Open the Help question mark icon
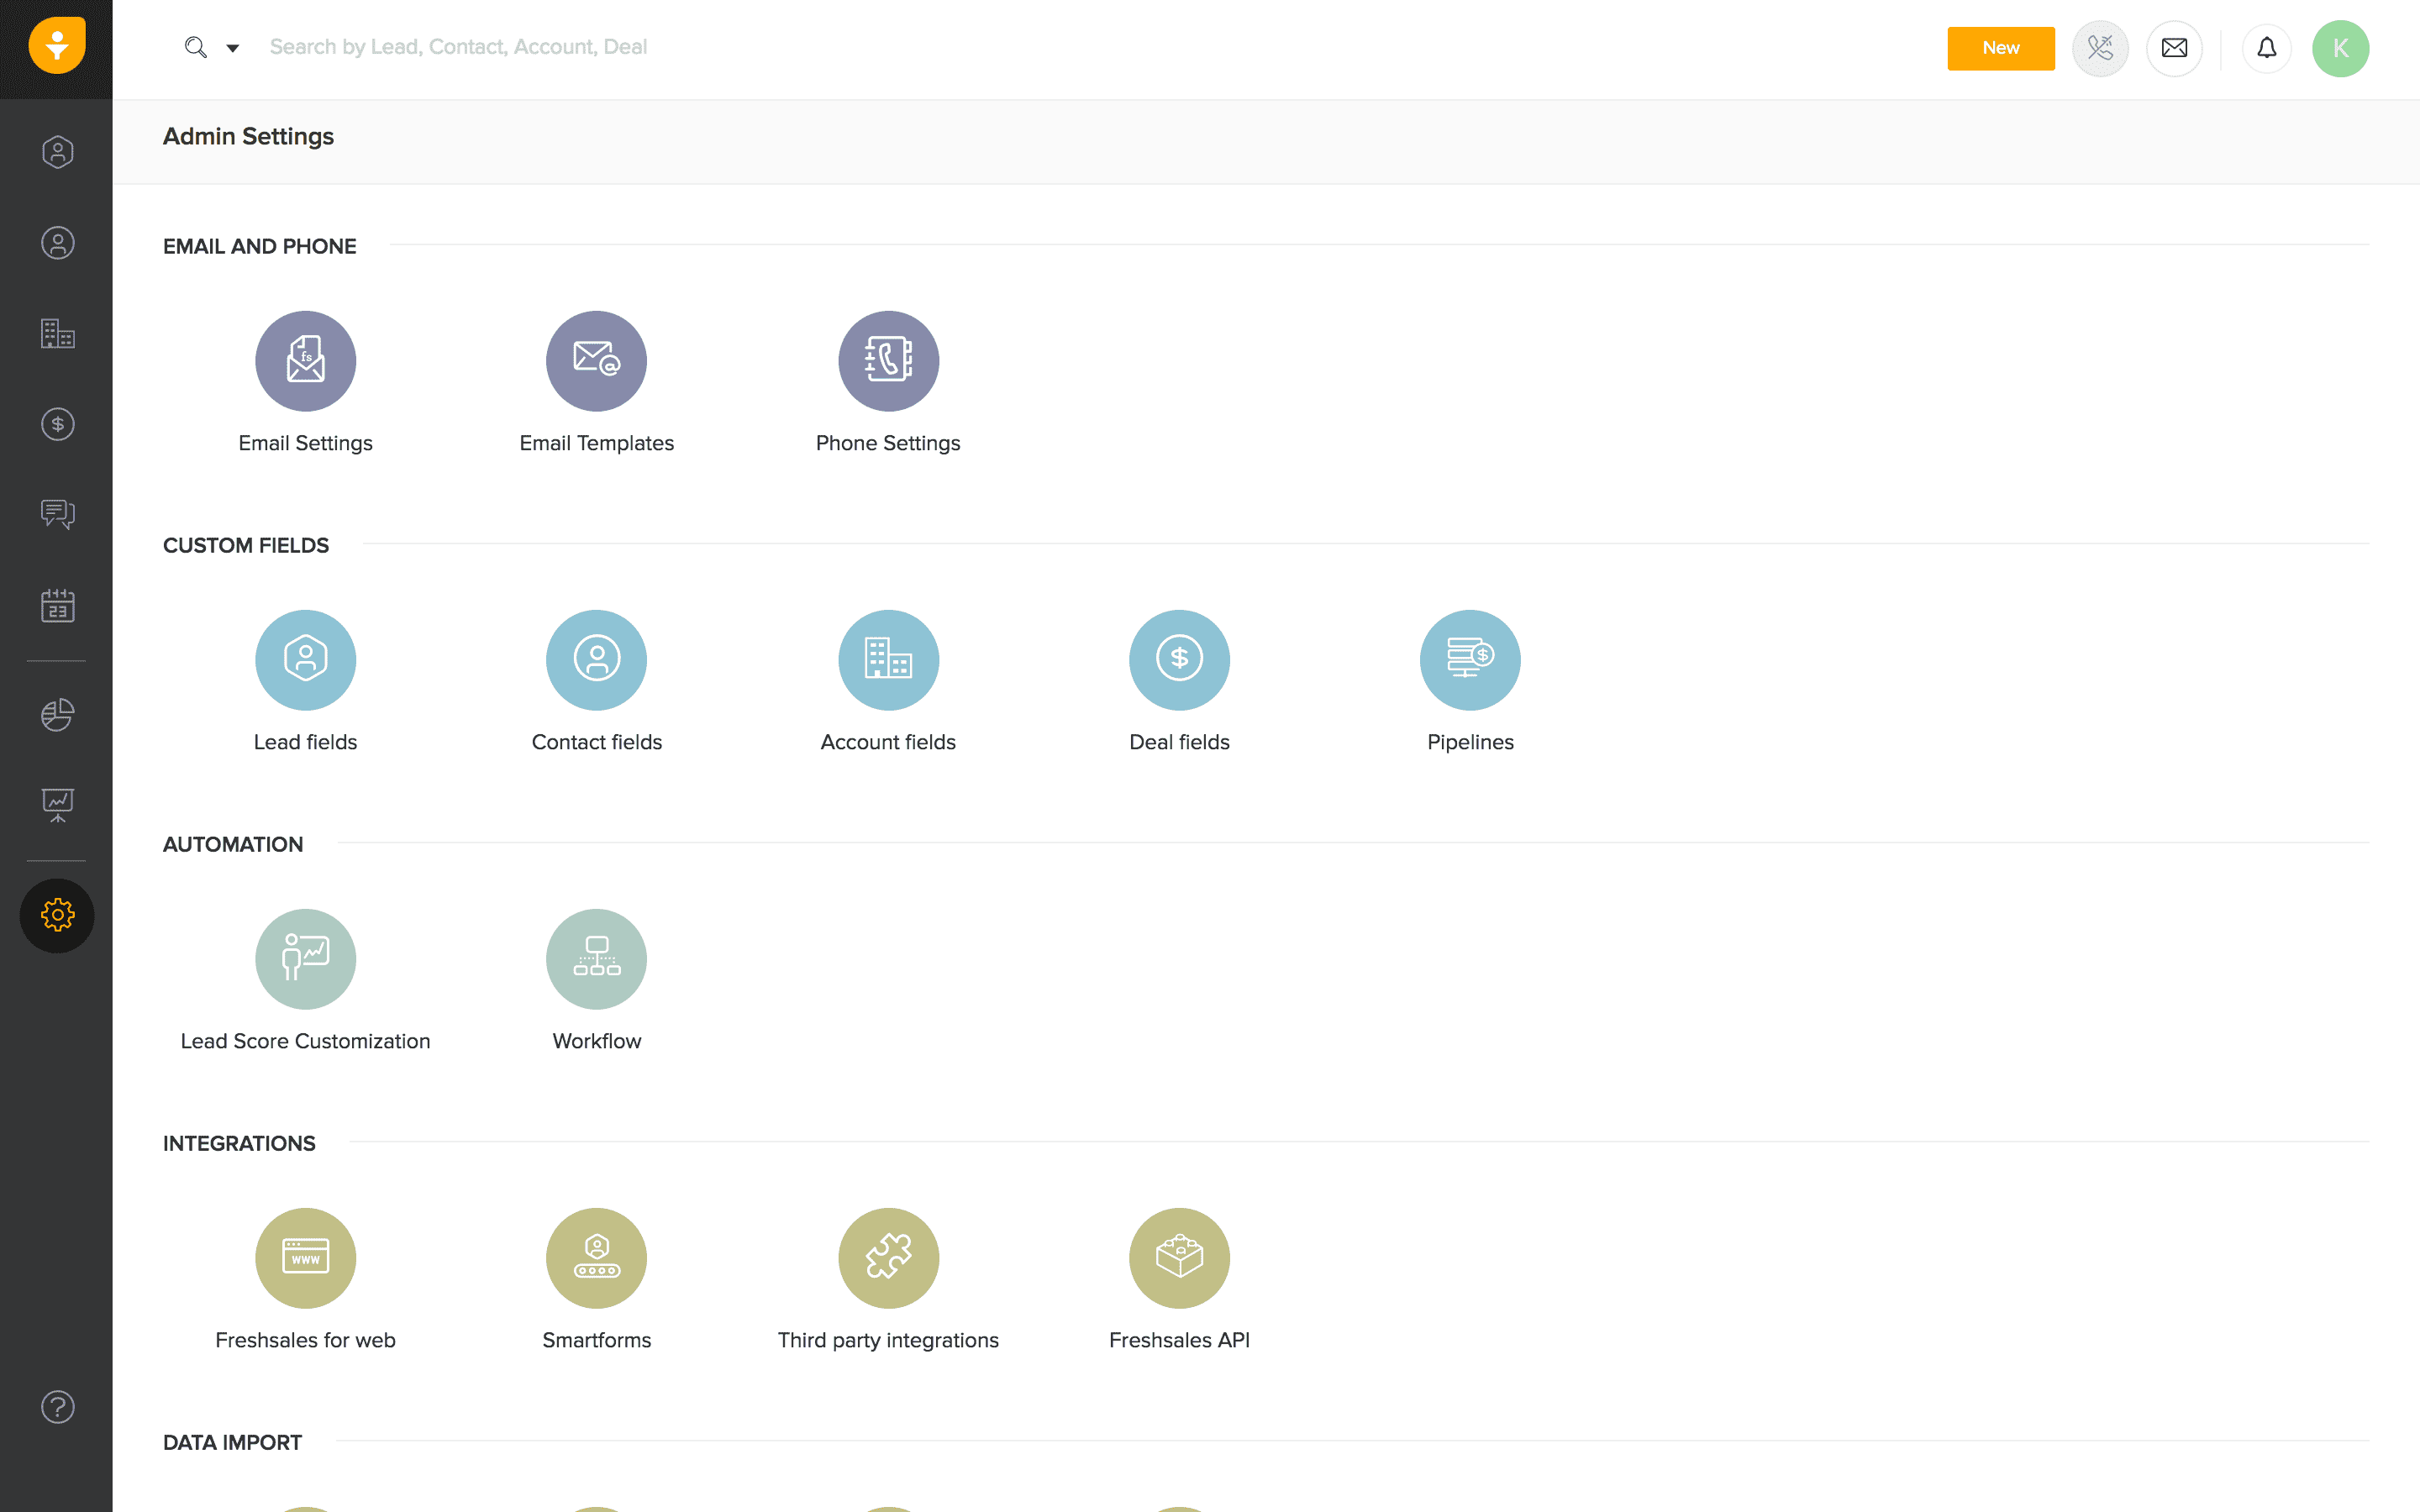 (57, 1407)
